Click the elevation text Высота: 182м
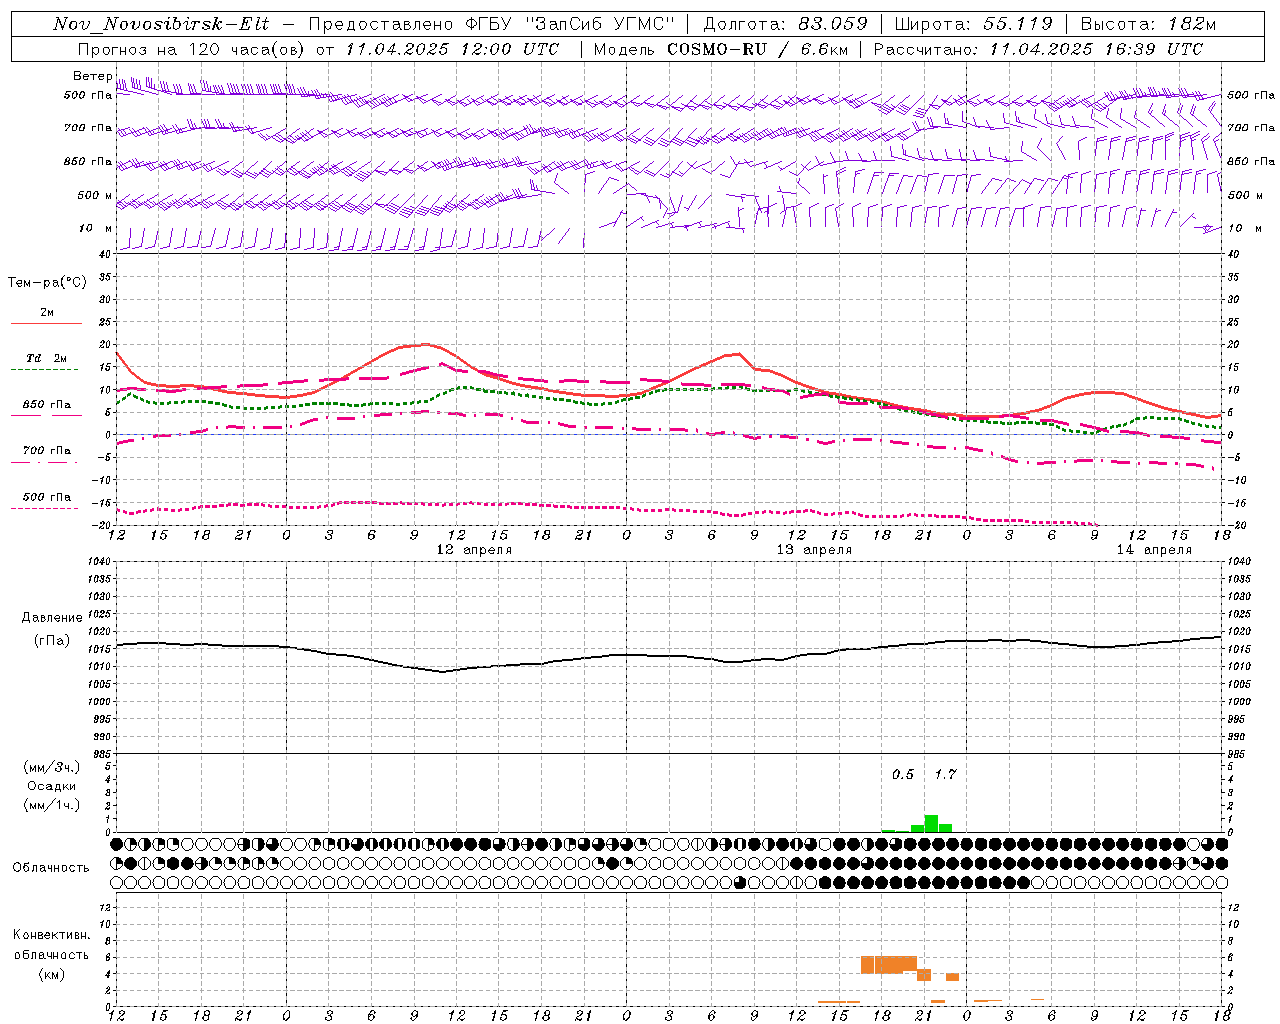The height and width of the screenshot is (1024, 1280). point(1148,24)
